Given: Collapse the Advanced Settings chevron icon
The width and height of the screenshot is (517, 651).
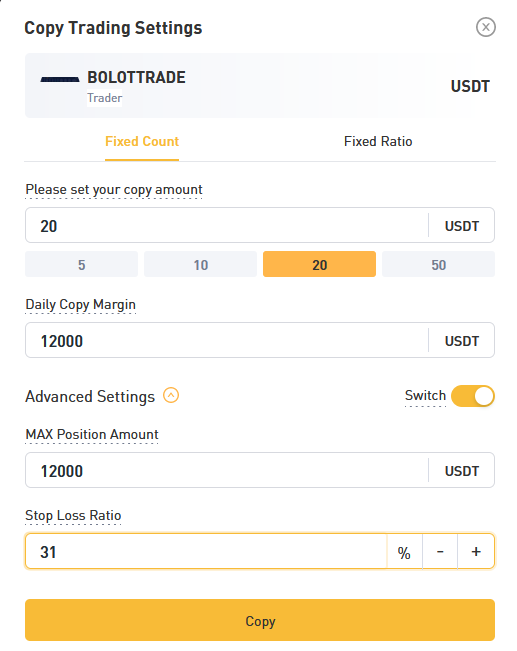Looking at the screenshot, I should point(171,395).
